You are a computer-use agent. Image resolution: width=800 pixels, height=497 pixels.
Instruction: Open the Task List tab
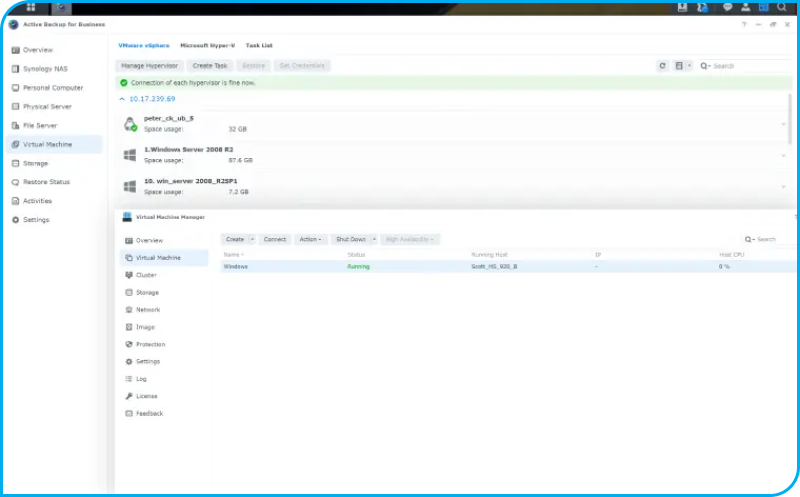259,45
